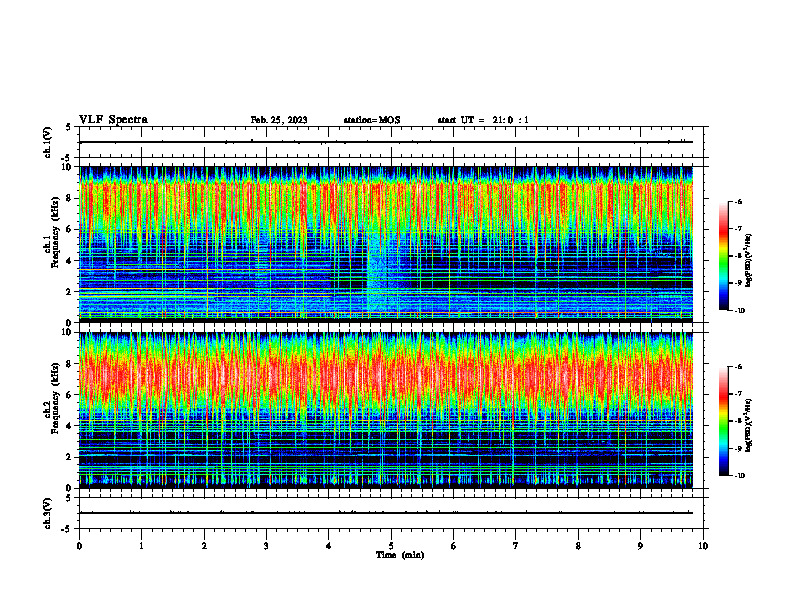
Task: Click the "-7" label on ch.2 color bar
Action: 738,394
